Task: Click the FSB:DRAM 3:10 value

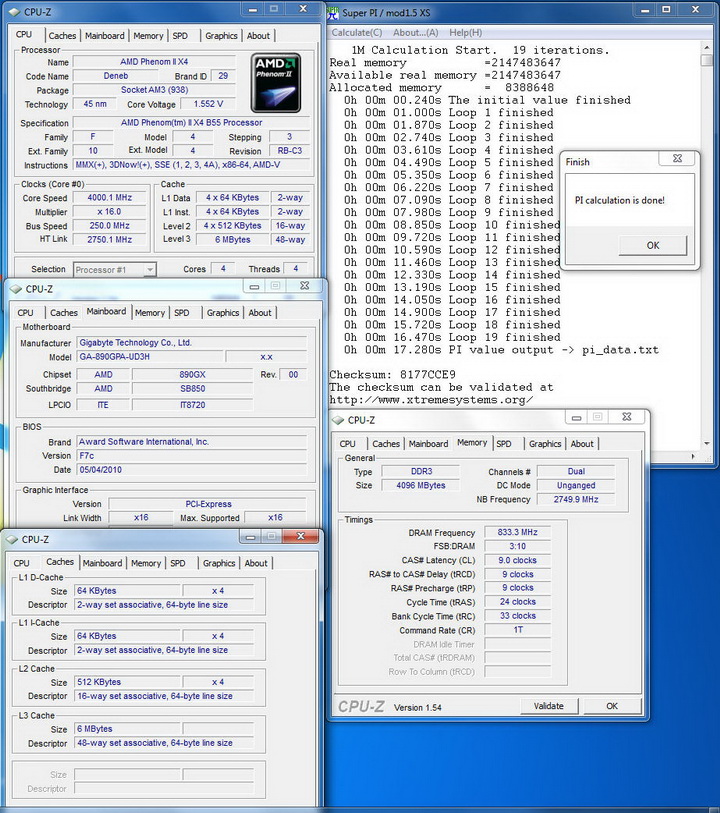Action: click(517, 546)
